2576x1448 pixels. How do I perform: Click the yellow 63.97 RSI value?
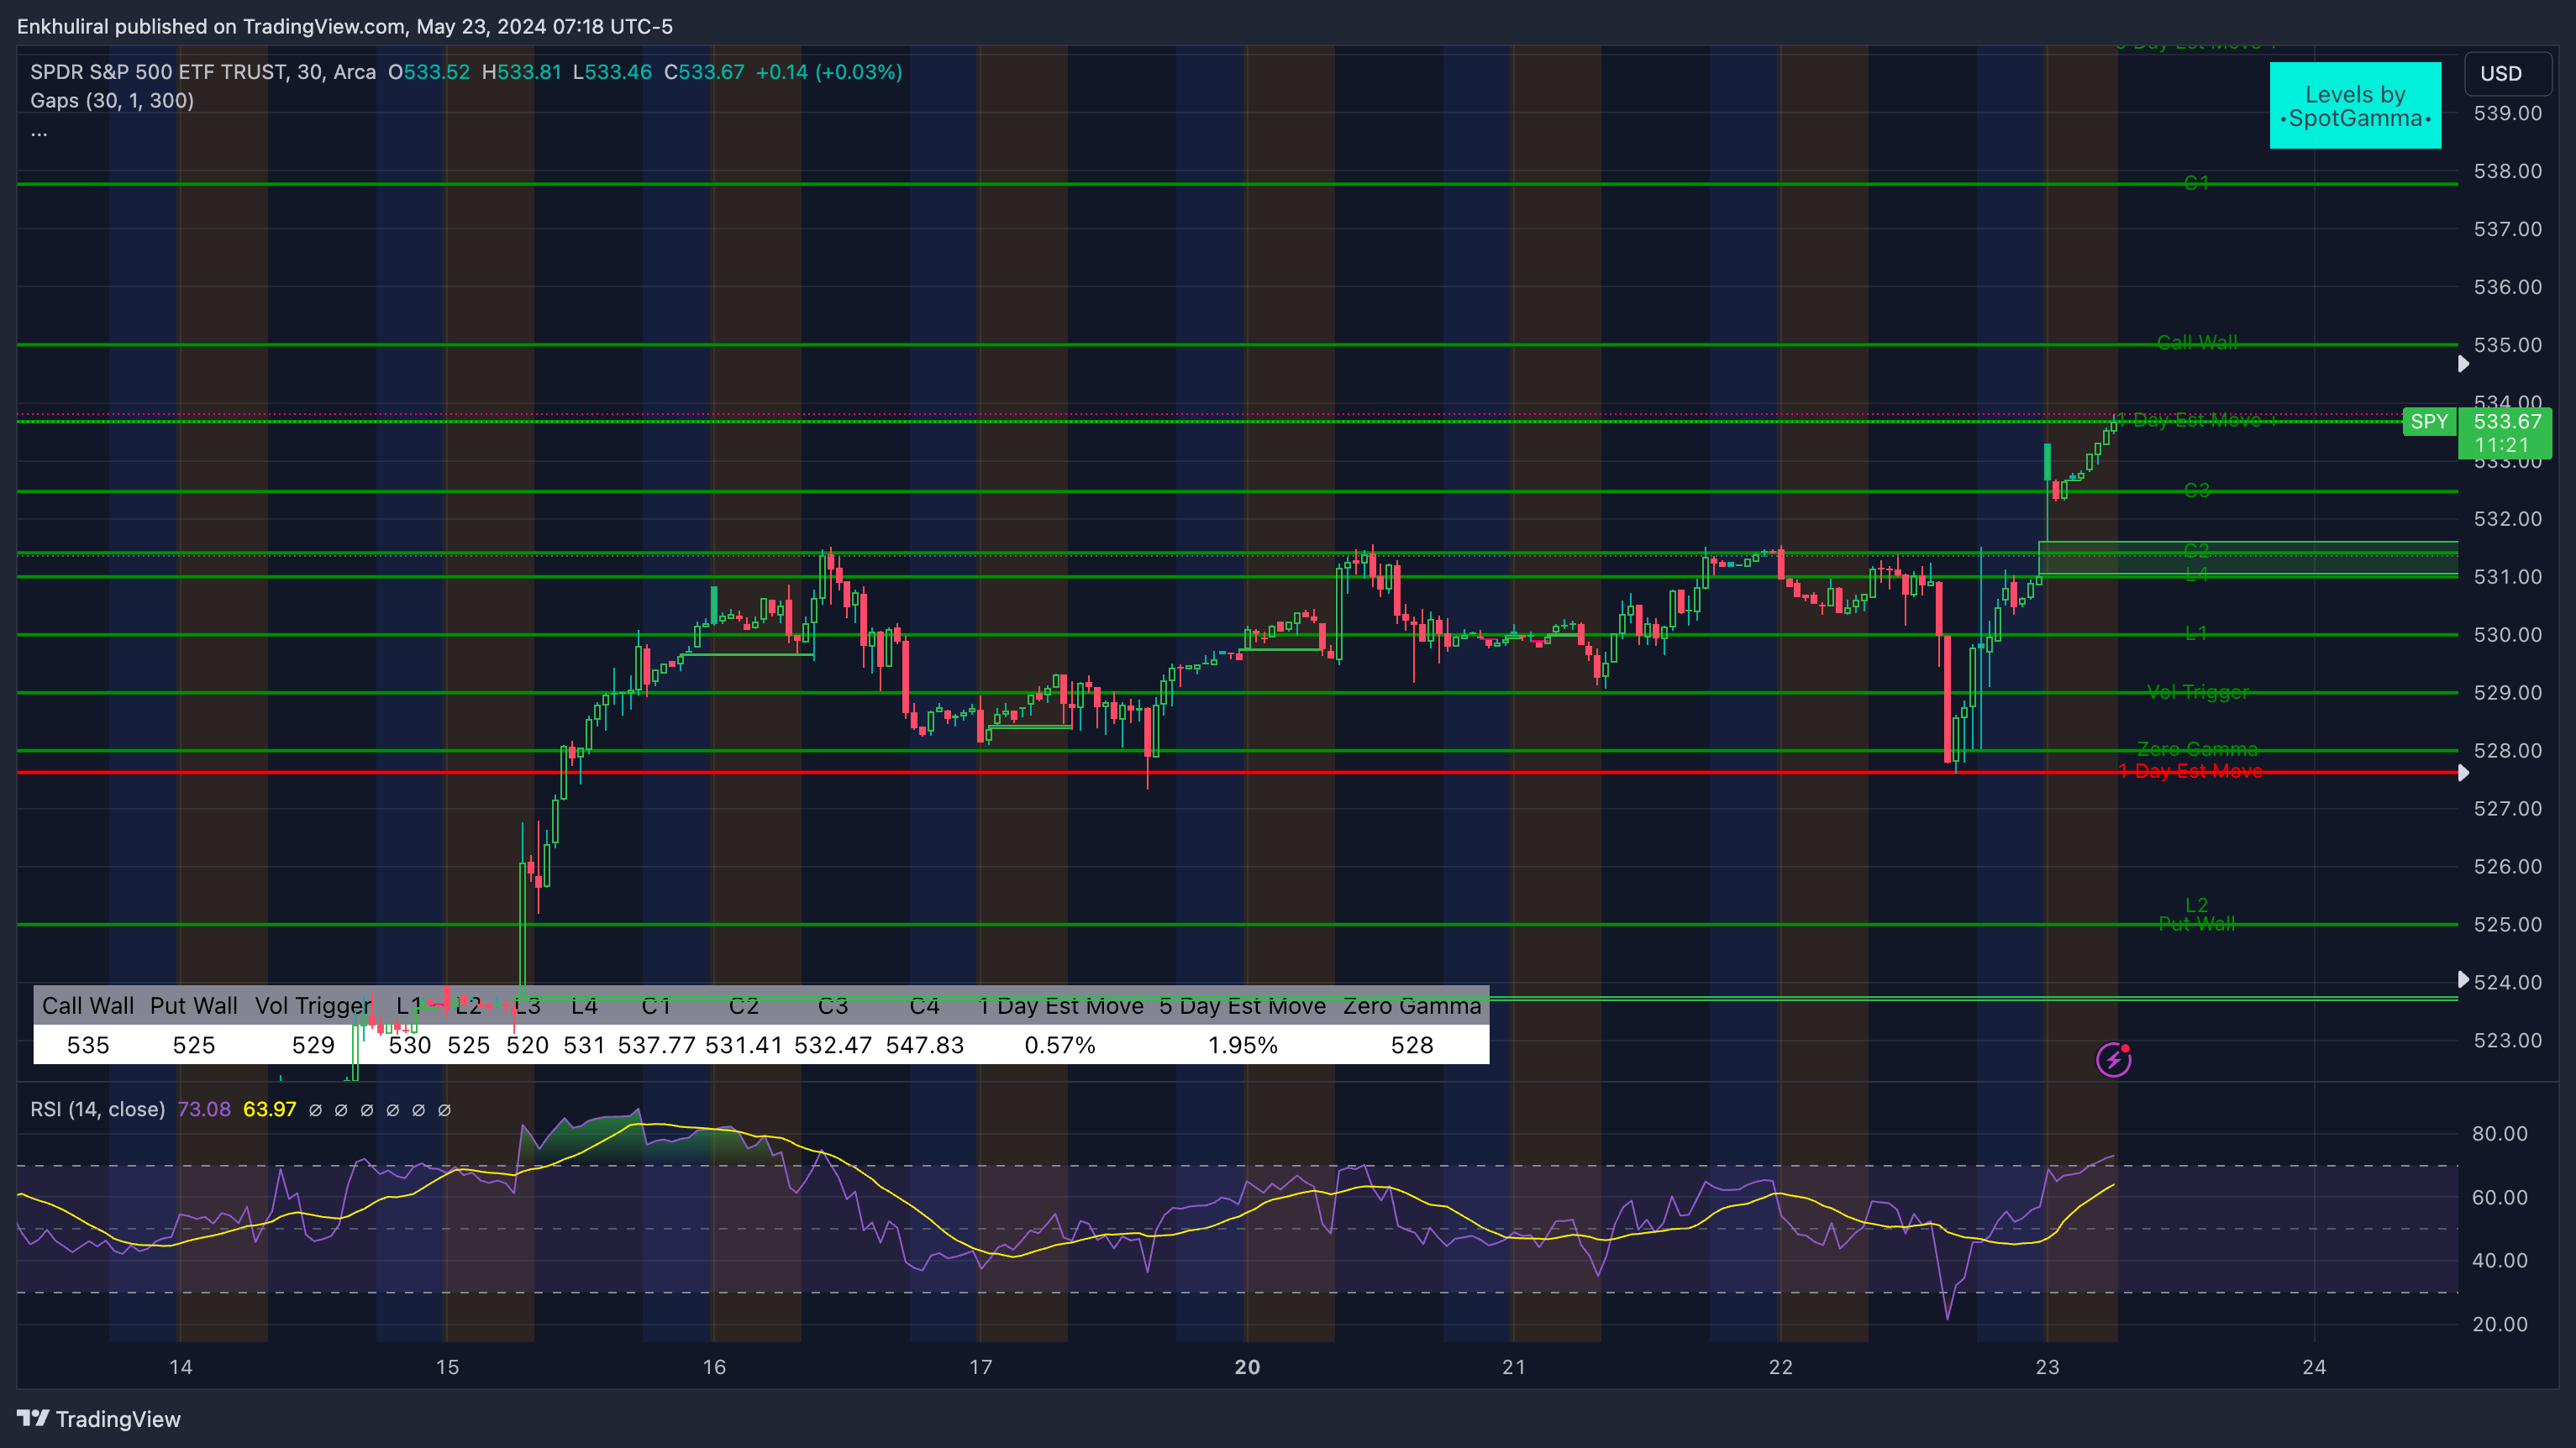269,1110
